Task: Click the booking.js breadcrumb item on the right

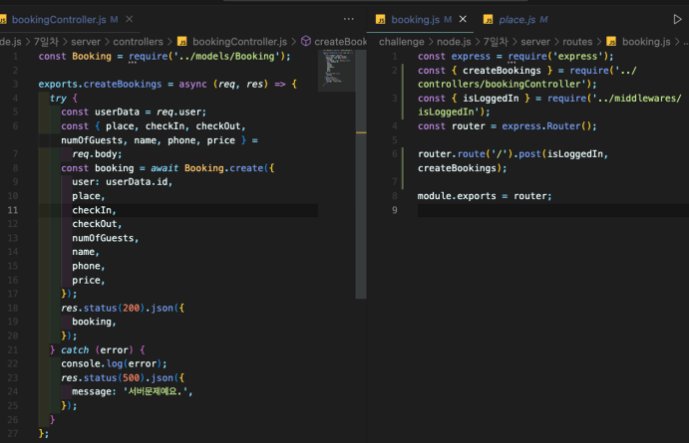Action: click(646, 42)
